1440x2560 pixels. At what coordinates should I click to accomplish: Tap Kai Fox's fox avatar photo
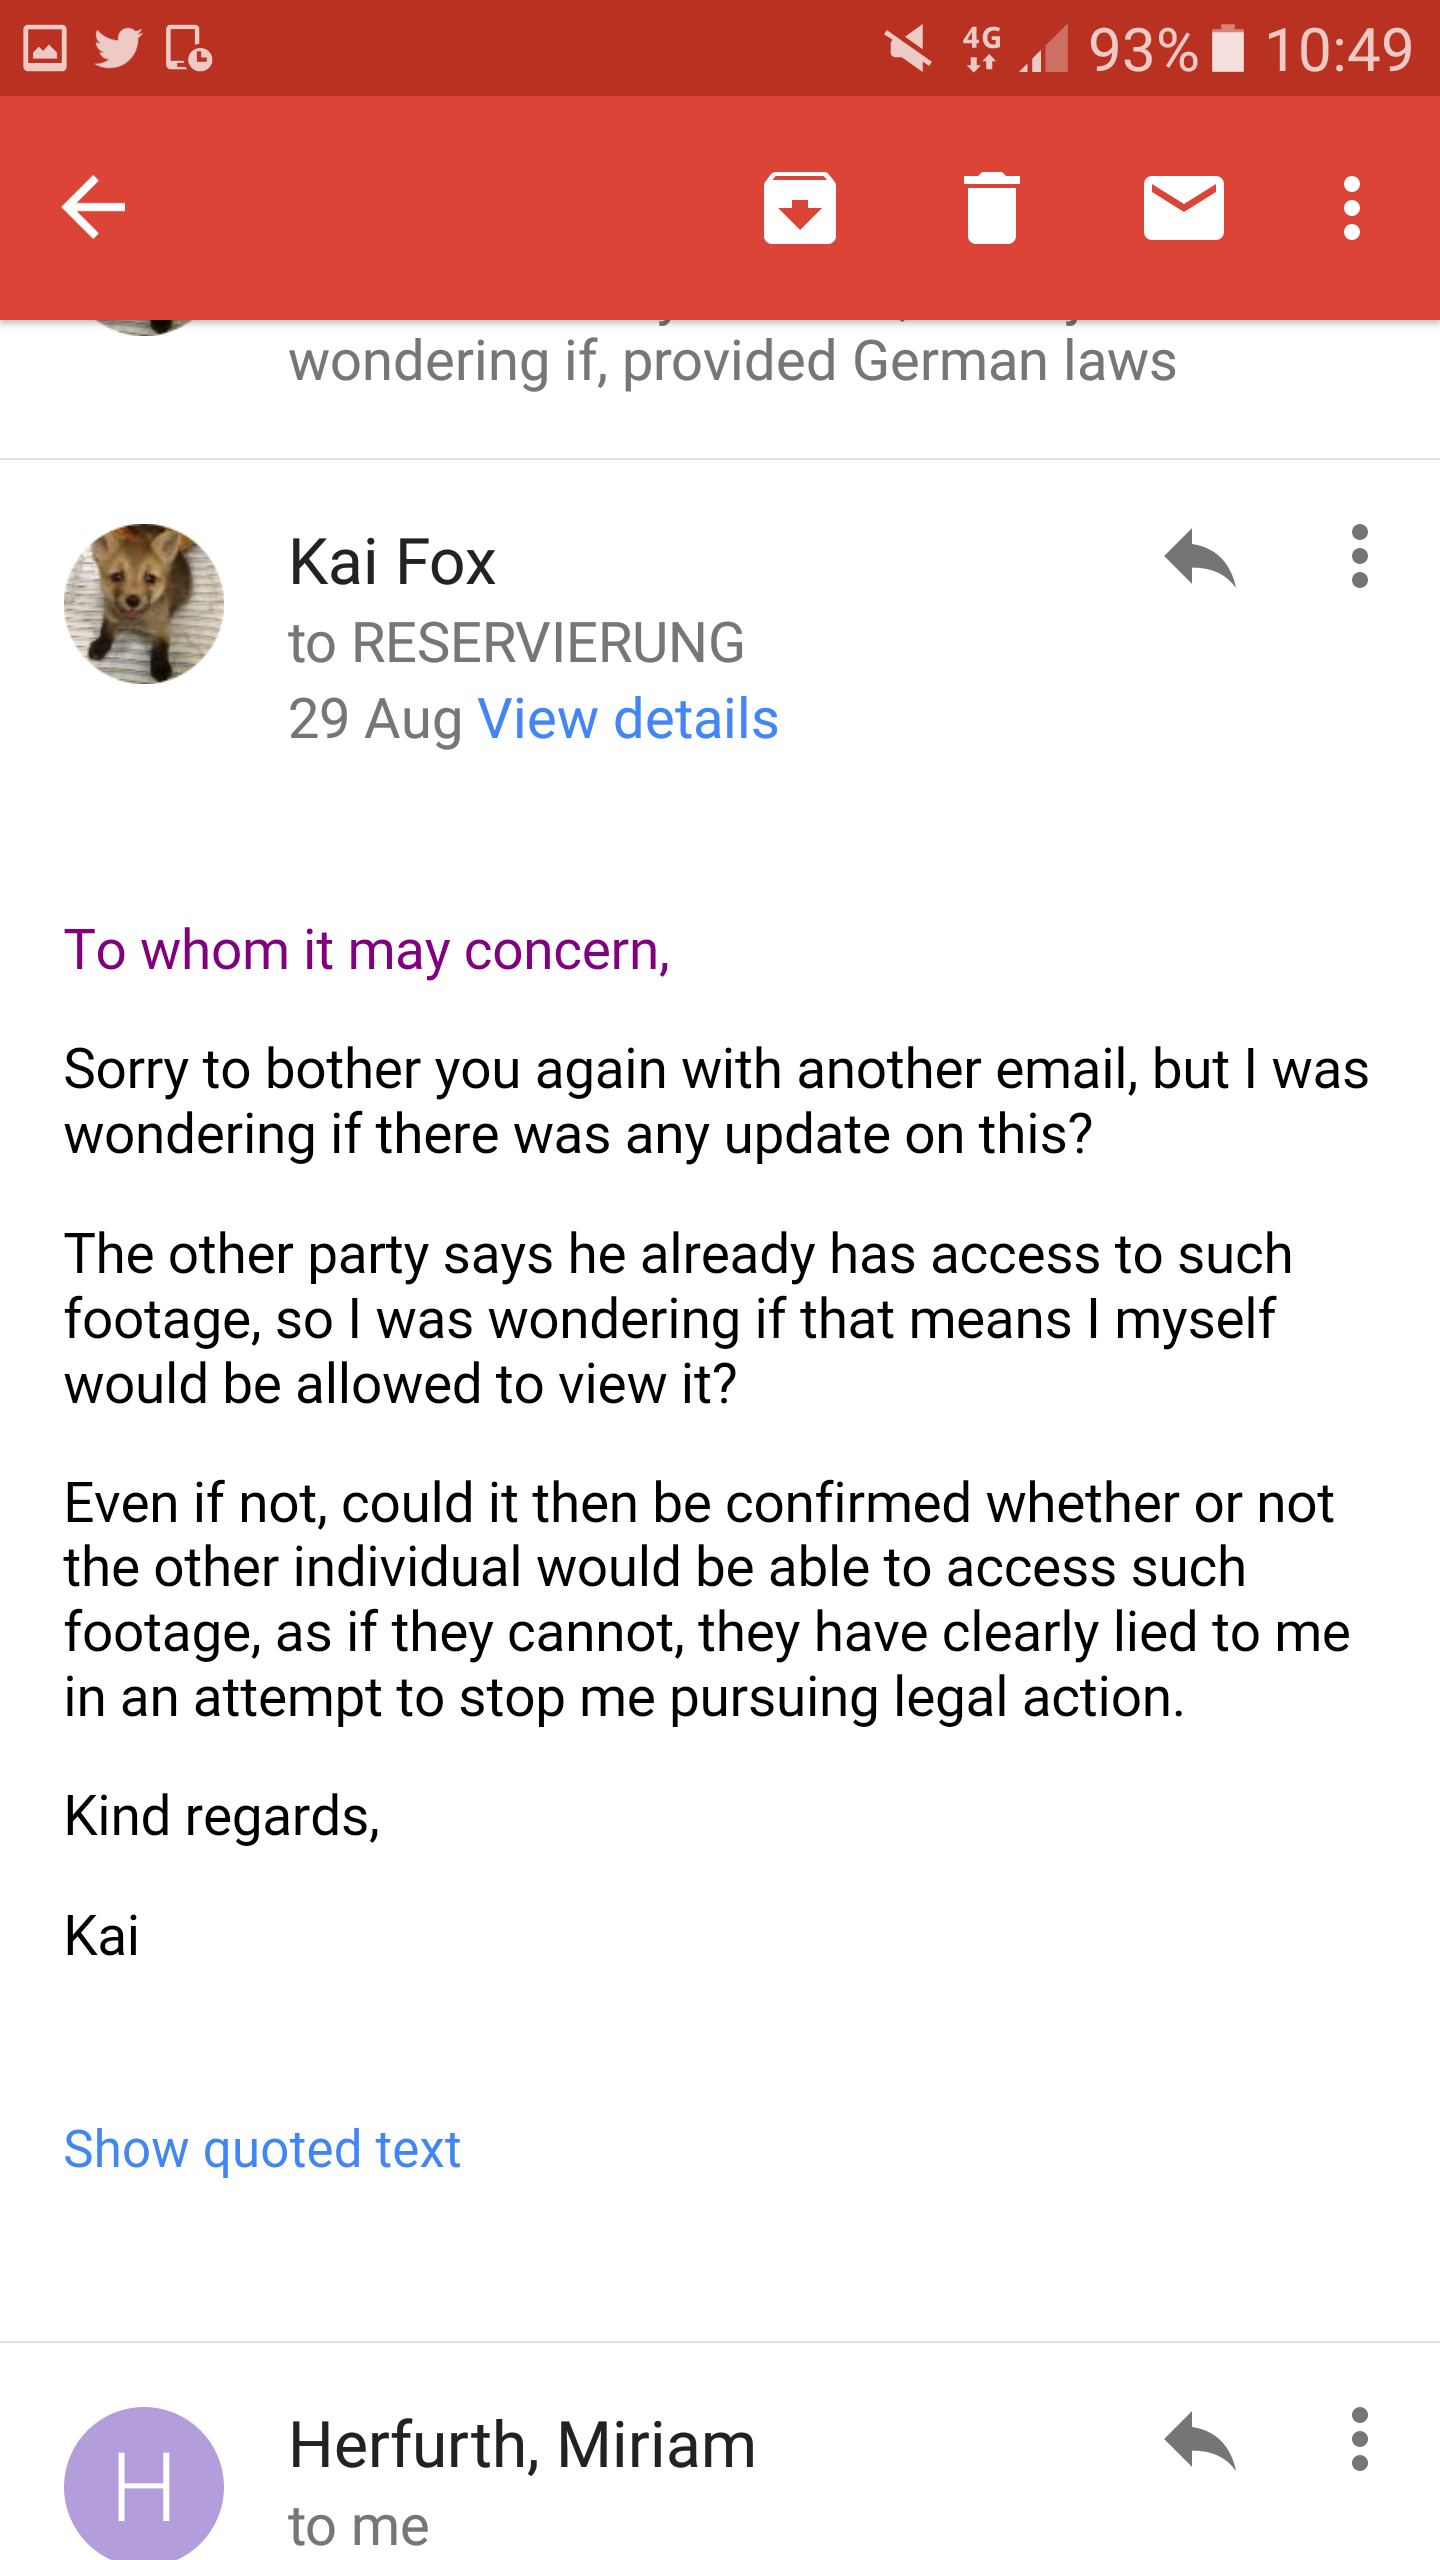tap(144, 604)
